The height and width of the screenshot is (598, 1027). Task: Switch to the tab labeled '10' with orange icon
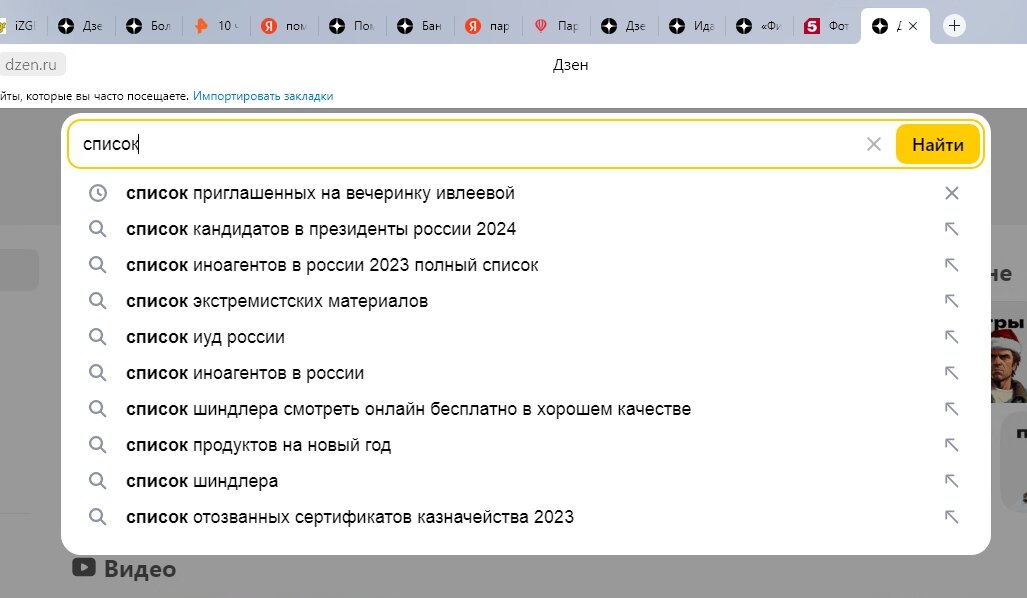coord(217,26)
